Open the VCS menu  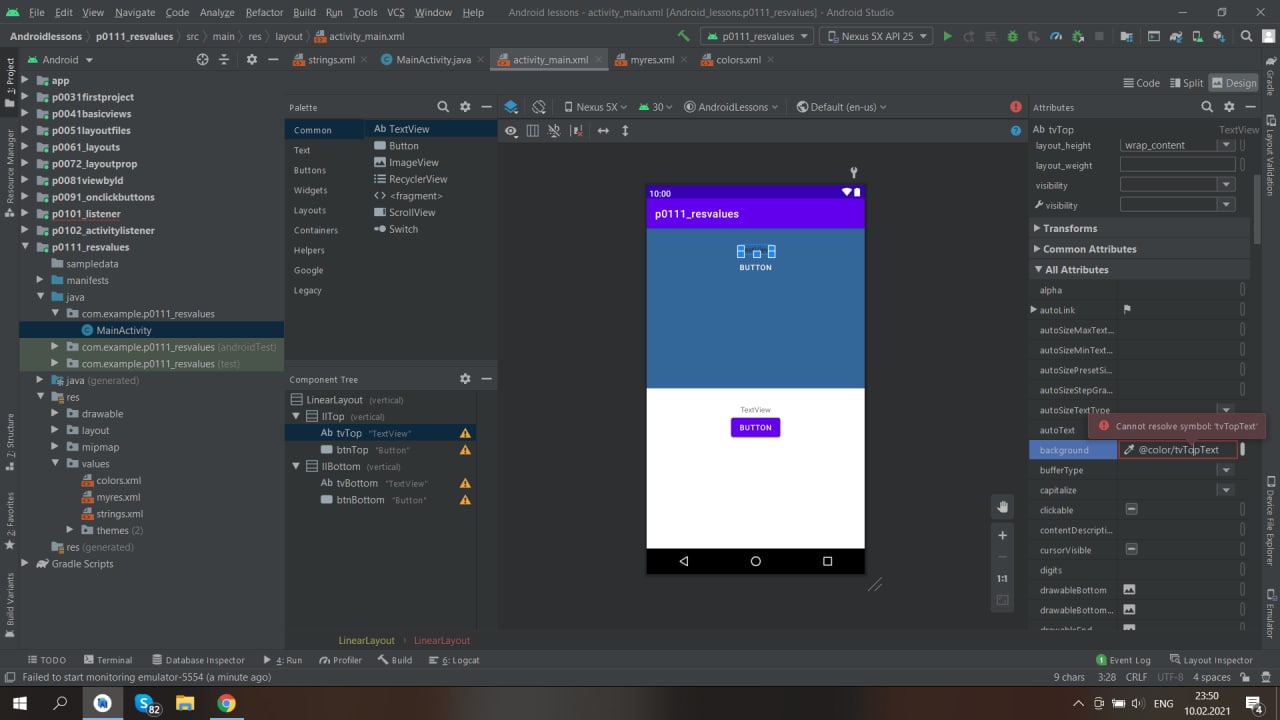395,12
